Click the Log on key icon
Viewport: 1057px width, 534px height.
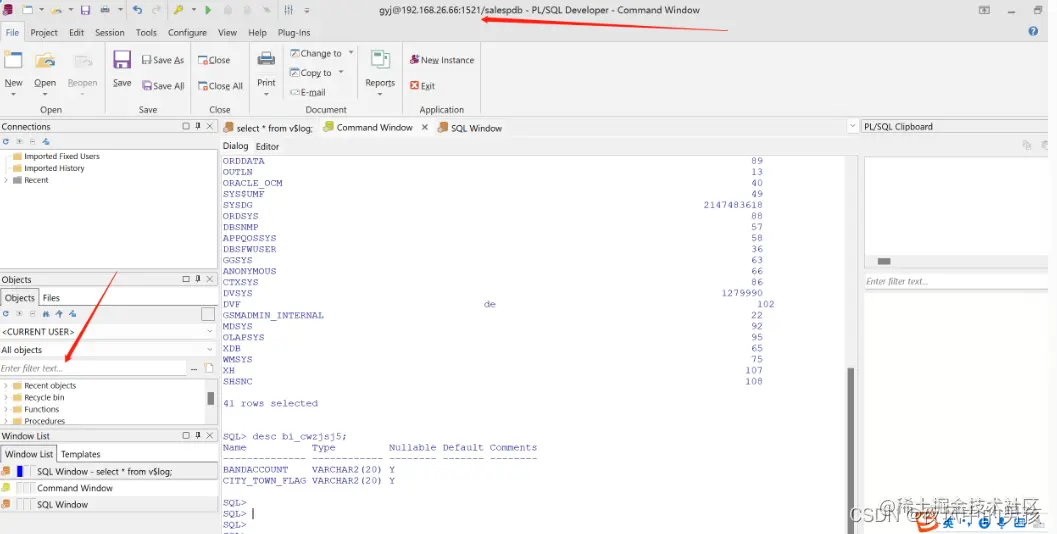click(178, 9)
